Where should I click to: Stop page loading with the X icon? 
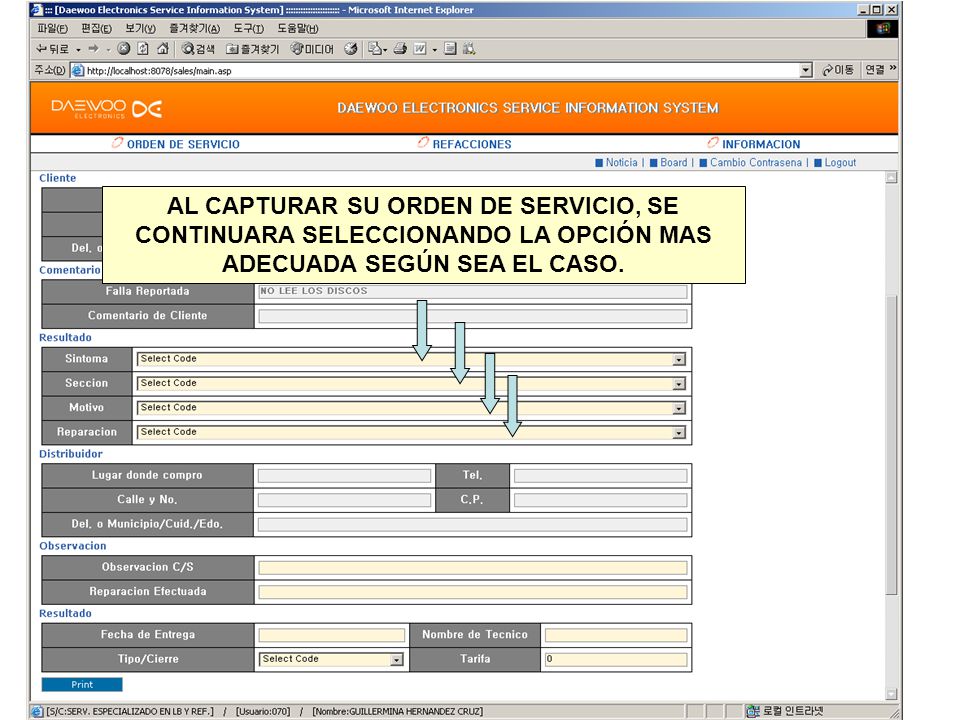pos(124,48)
